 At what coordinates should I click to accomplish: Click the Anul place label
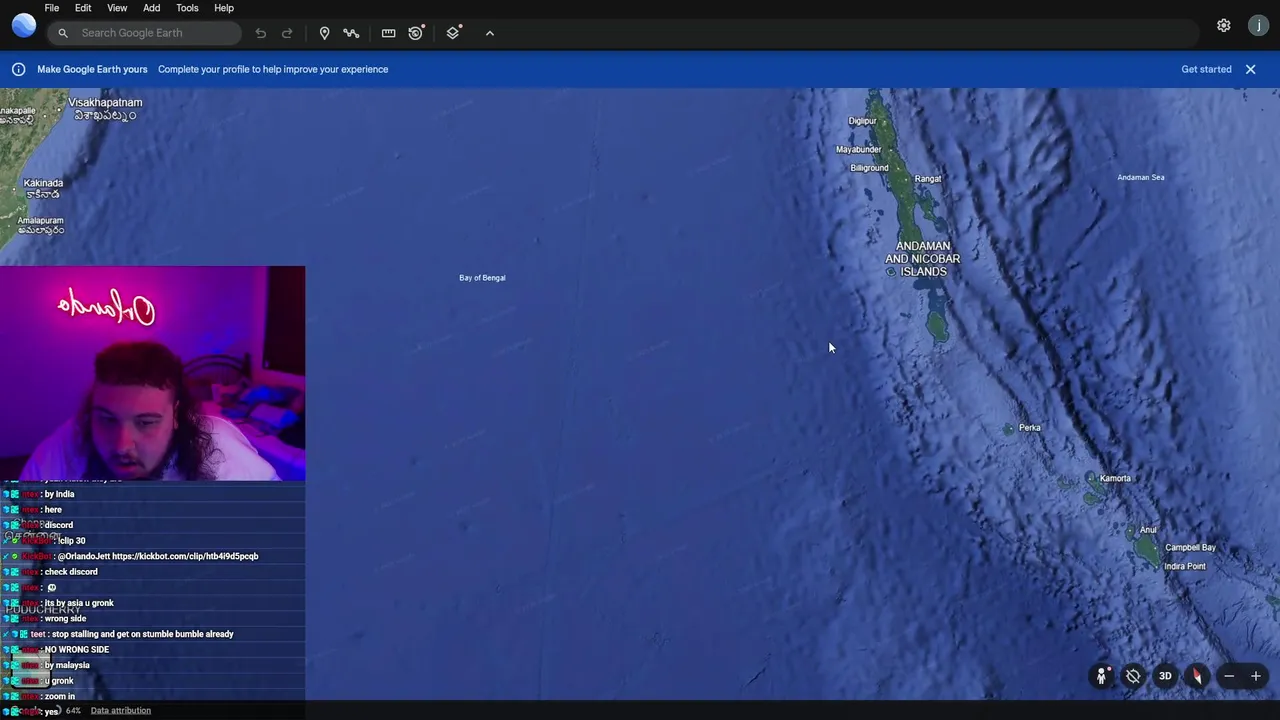click(x=1148, y=531)
